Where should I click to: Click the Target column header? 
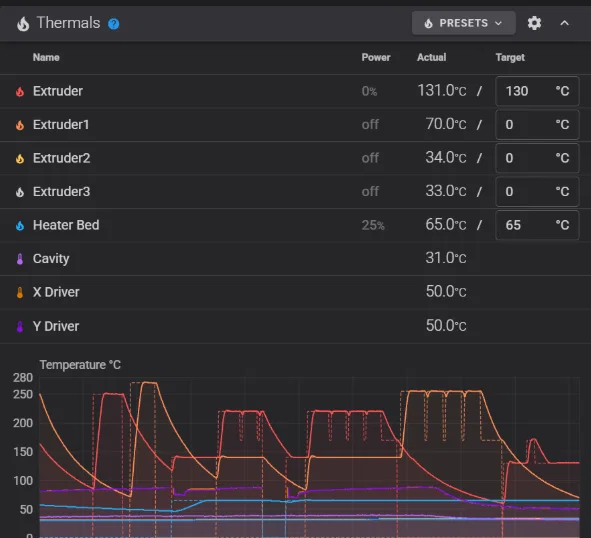coord(510,58)
